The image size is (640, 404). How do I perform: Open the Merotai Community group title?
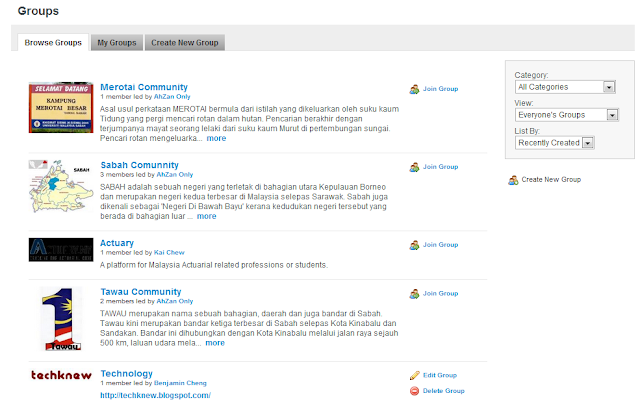[x=144, y=87]
